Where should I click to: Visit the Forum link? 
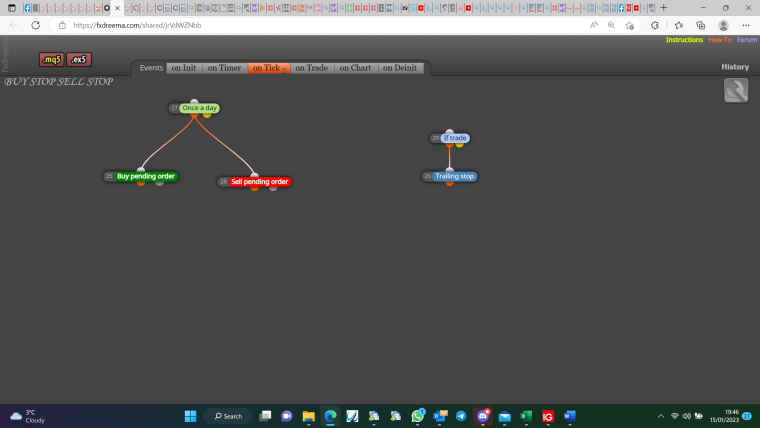click(747, 40)
